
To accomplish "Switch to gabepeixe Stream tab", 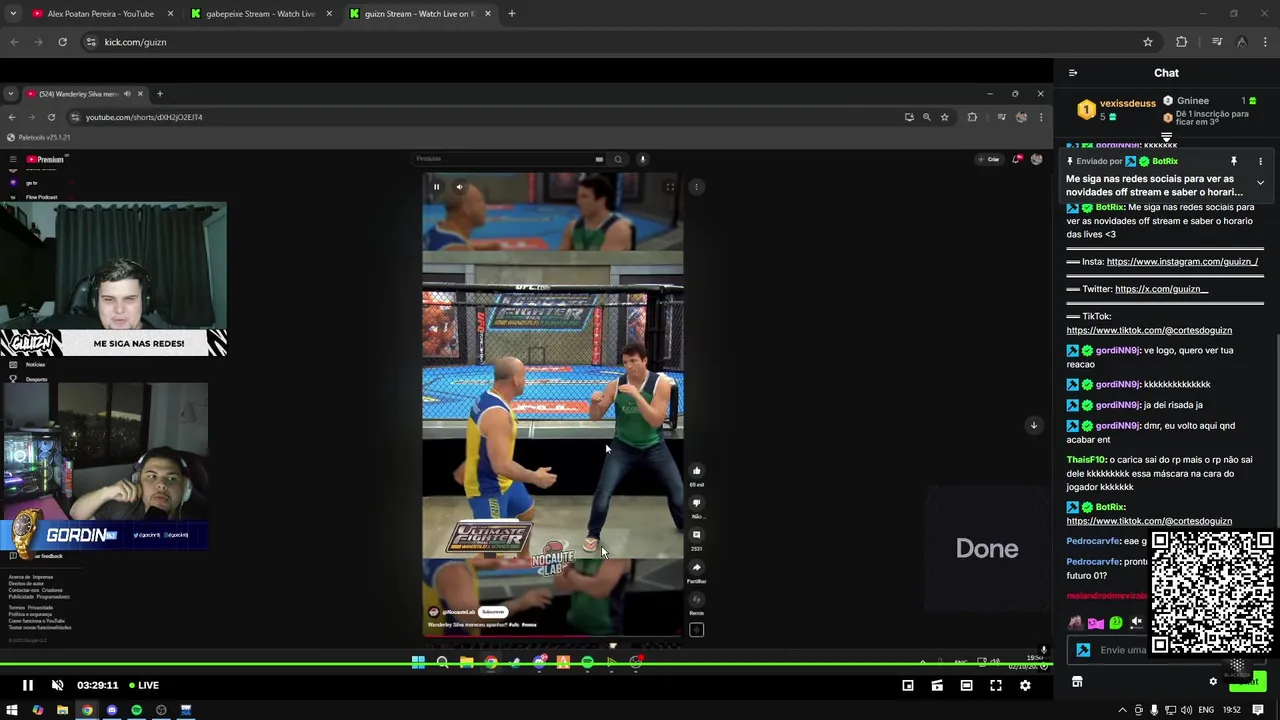I will (261, 14).
